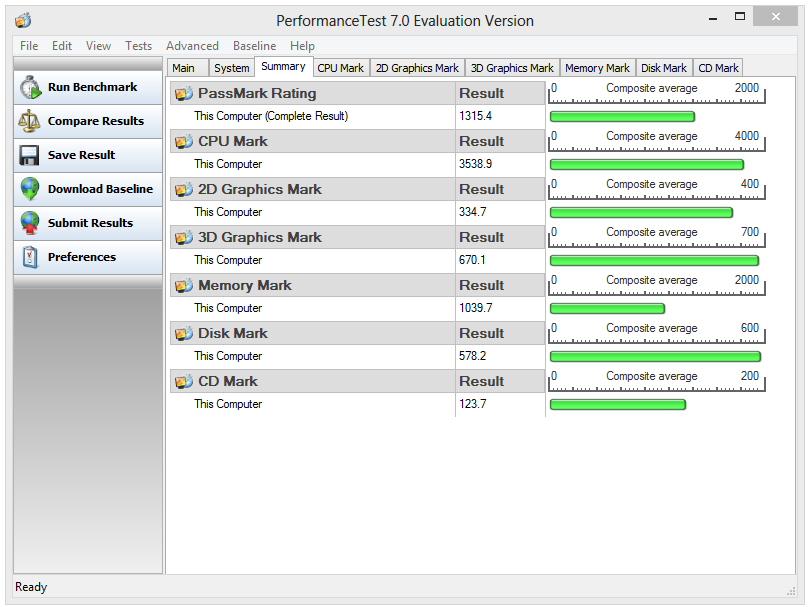Select 'This Computer (Complete Result)' row
The height and width of the screenshot is (607, 808).
pyautogui.click(x=271, y=116)
